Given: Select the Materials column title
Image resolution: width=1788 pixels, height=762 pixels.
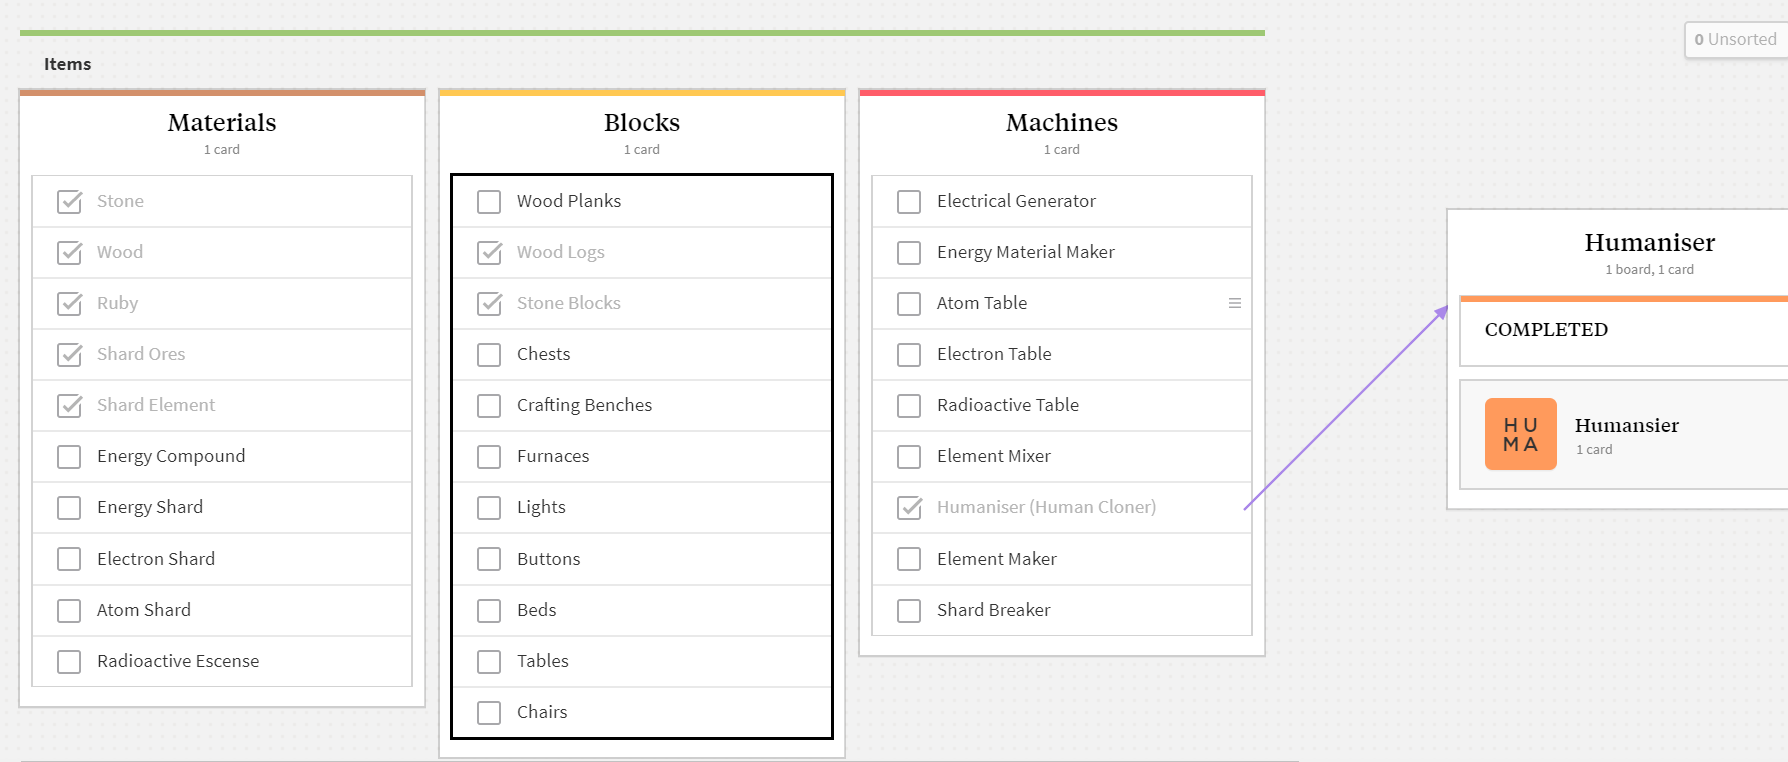Looking at the screenshot, I should click(x=222, y=123).
